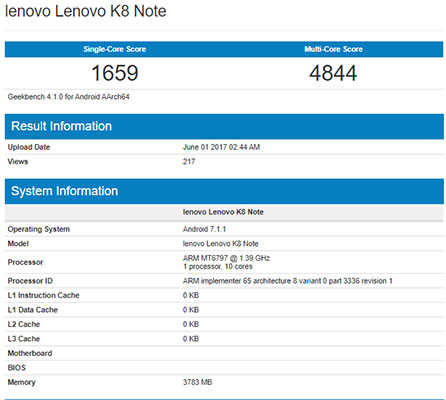Image resolution: width=446 pixels, height=400 pixels.
Task: Select the Single-Core Score header
Action: coord(115,49)
